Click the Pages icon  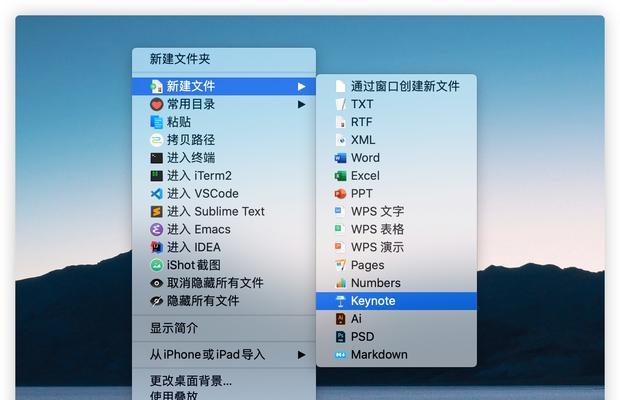point(340,265)
